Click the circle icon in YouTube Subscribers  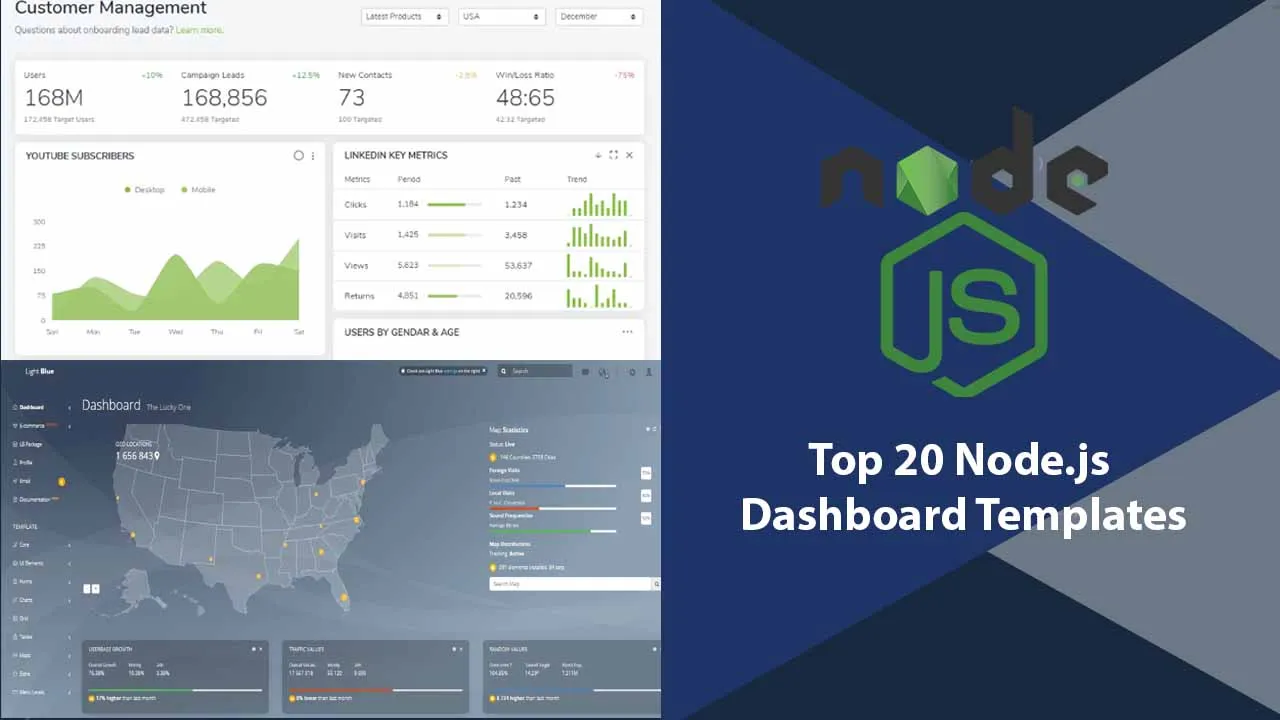click(x=298, y=156)
